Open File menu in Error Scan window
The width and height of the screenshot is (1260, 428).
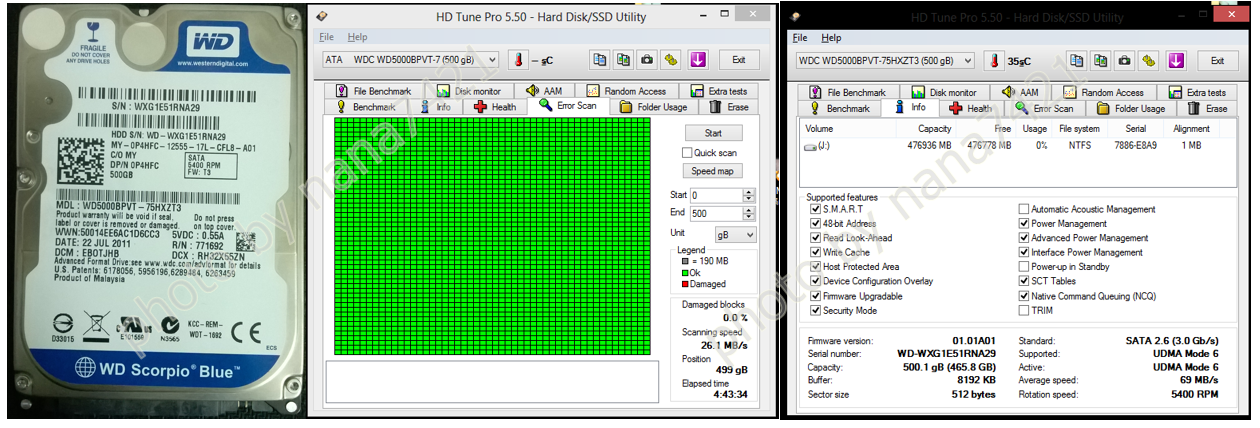tap(327, 37)
